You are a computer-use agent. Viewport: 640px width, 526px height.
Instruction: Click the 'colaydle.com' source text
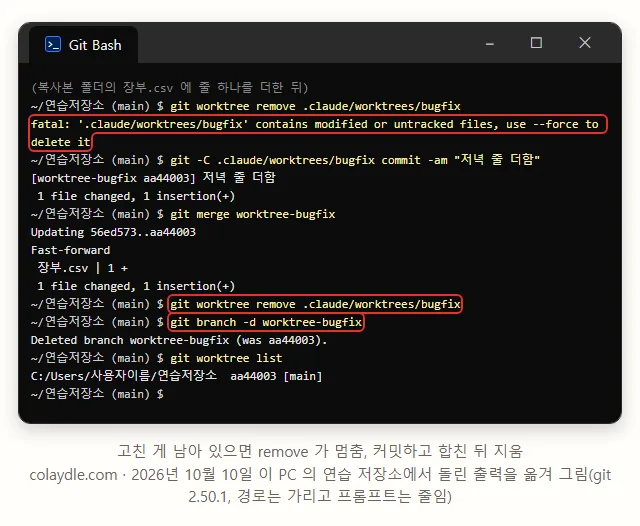click(73, 475)
